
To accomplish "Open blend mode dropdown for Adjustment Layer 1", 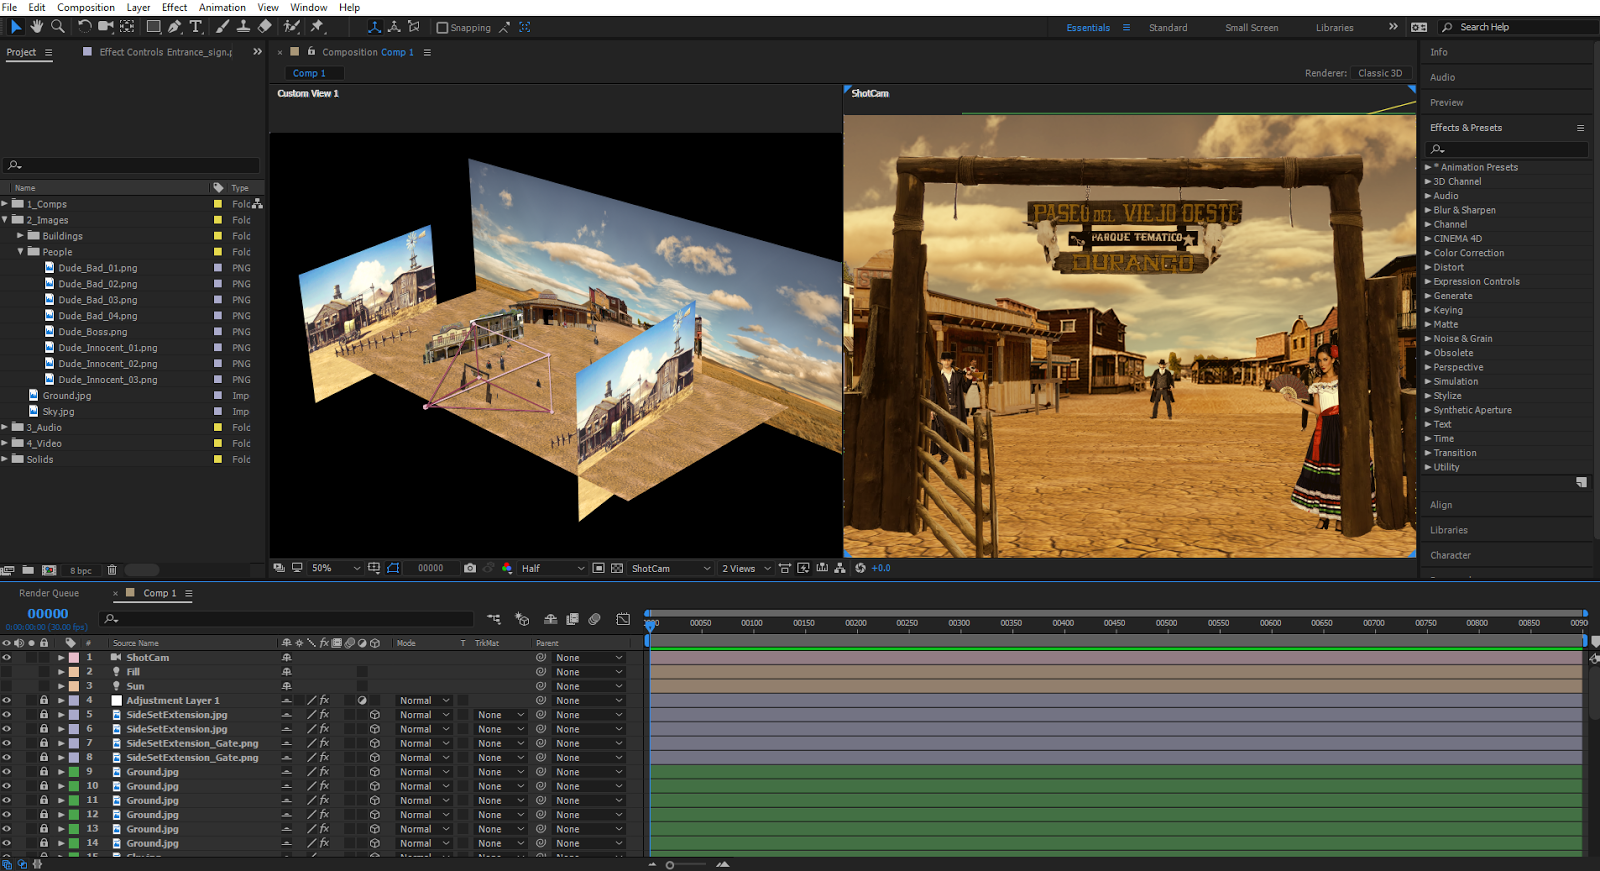I will pos(425,701).
